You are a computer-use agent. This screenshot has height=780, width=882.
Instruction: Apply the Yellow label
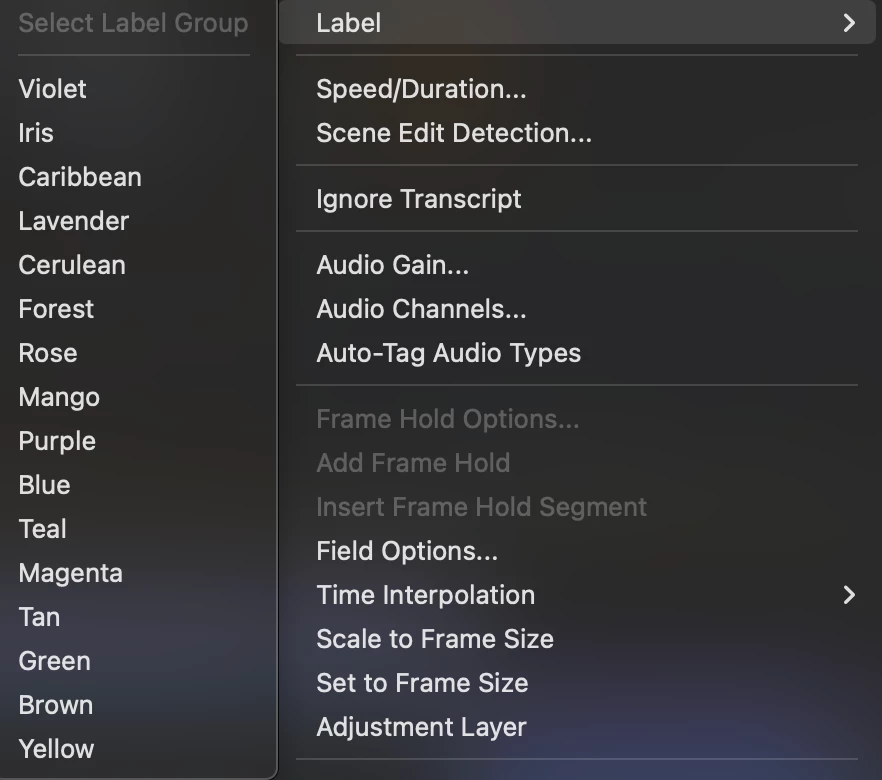pos(56,749)
